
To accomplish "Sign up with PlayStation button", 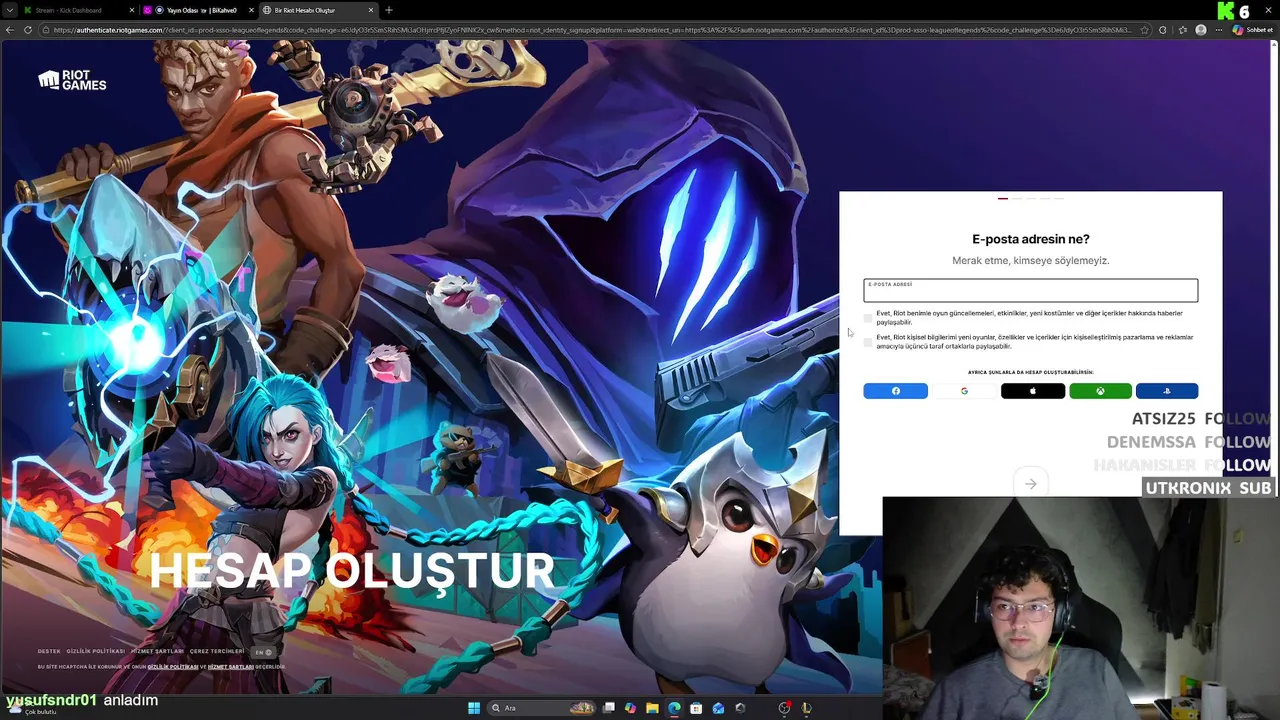I will click(x=1167, y=391).
